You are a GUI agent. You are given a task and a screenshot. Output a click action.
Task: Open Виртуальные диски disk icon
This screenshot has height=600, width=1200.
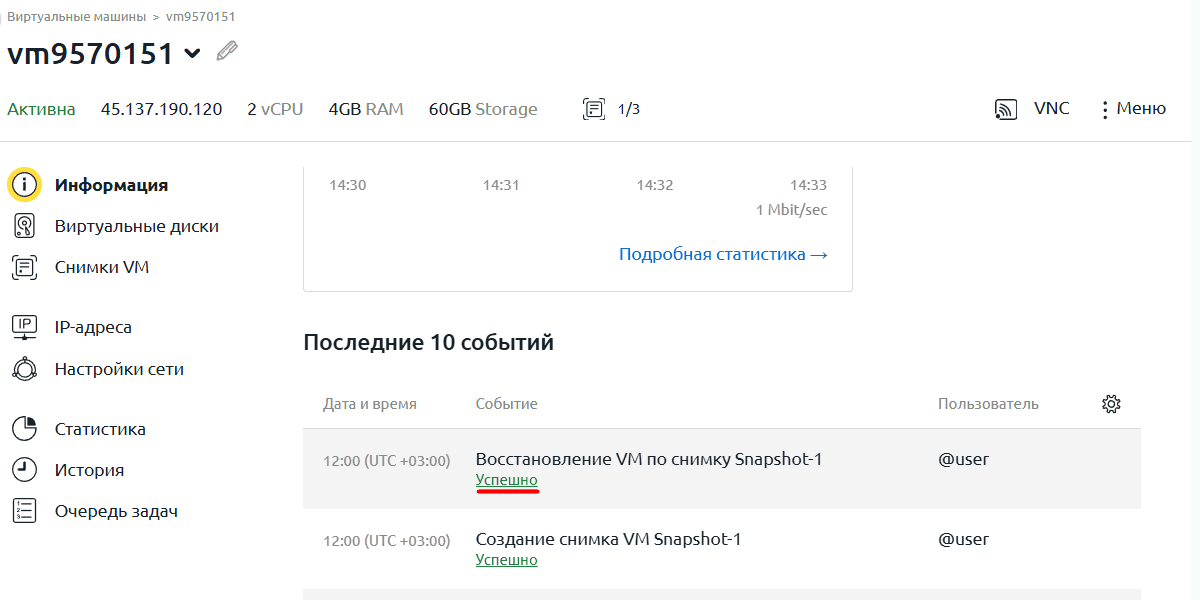24,226
